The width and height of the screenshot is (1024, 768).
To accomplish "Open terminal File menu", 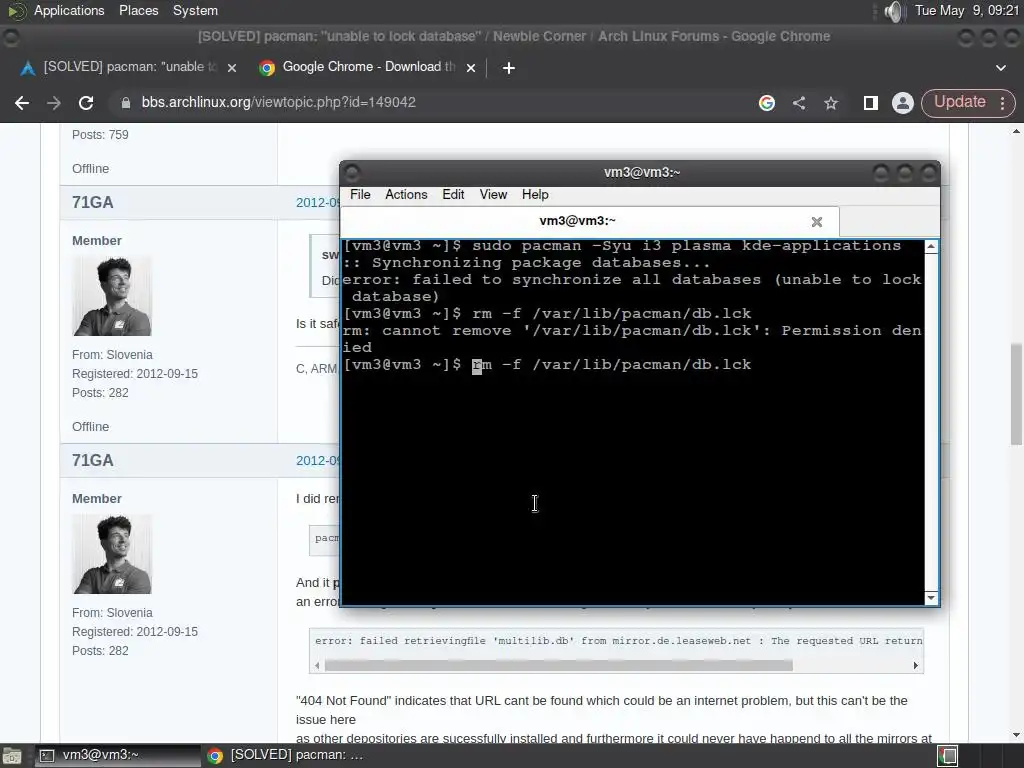I will 360,195.
